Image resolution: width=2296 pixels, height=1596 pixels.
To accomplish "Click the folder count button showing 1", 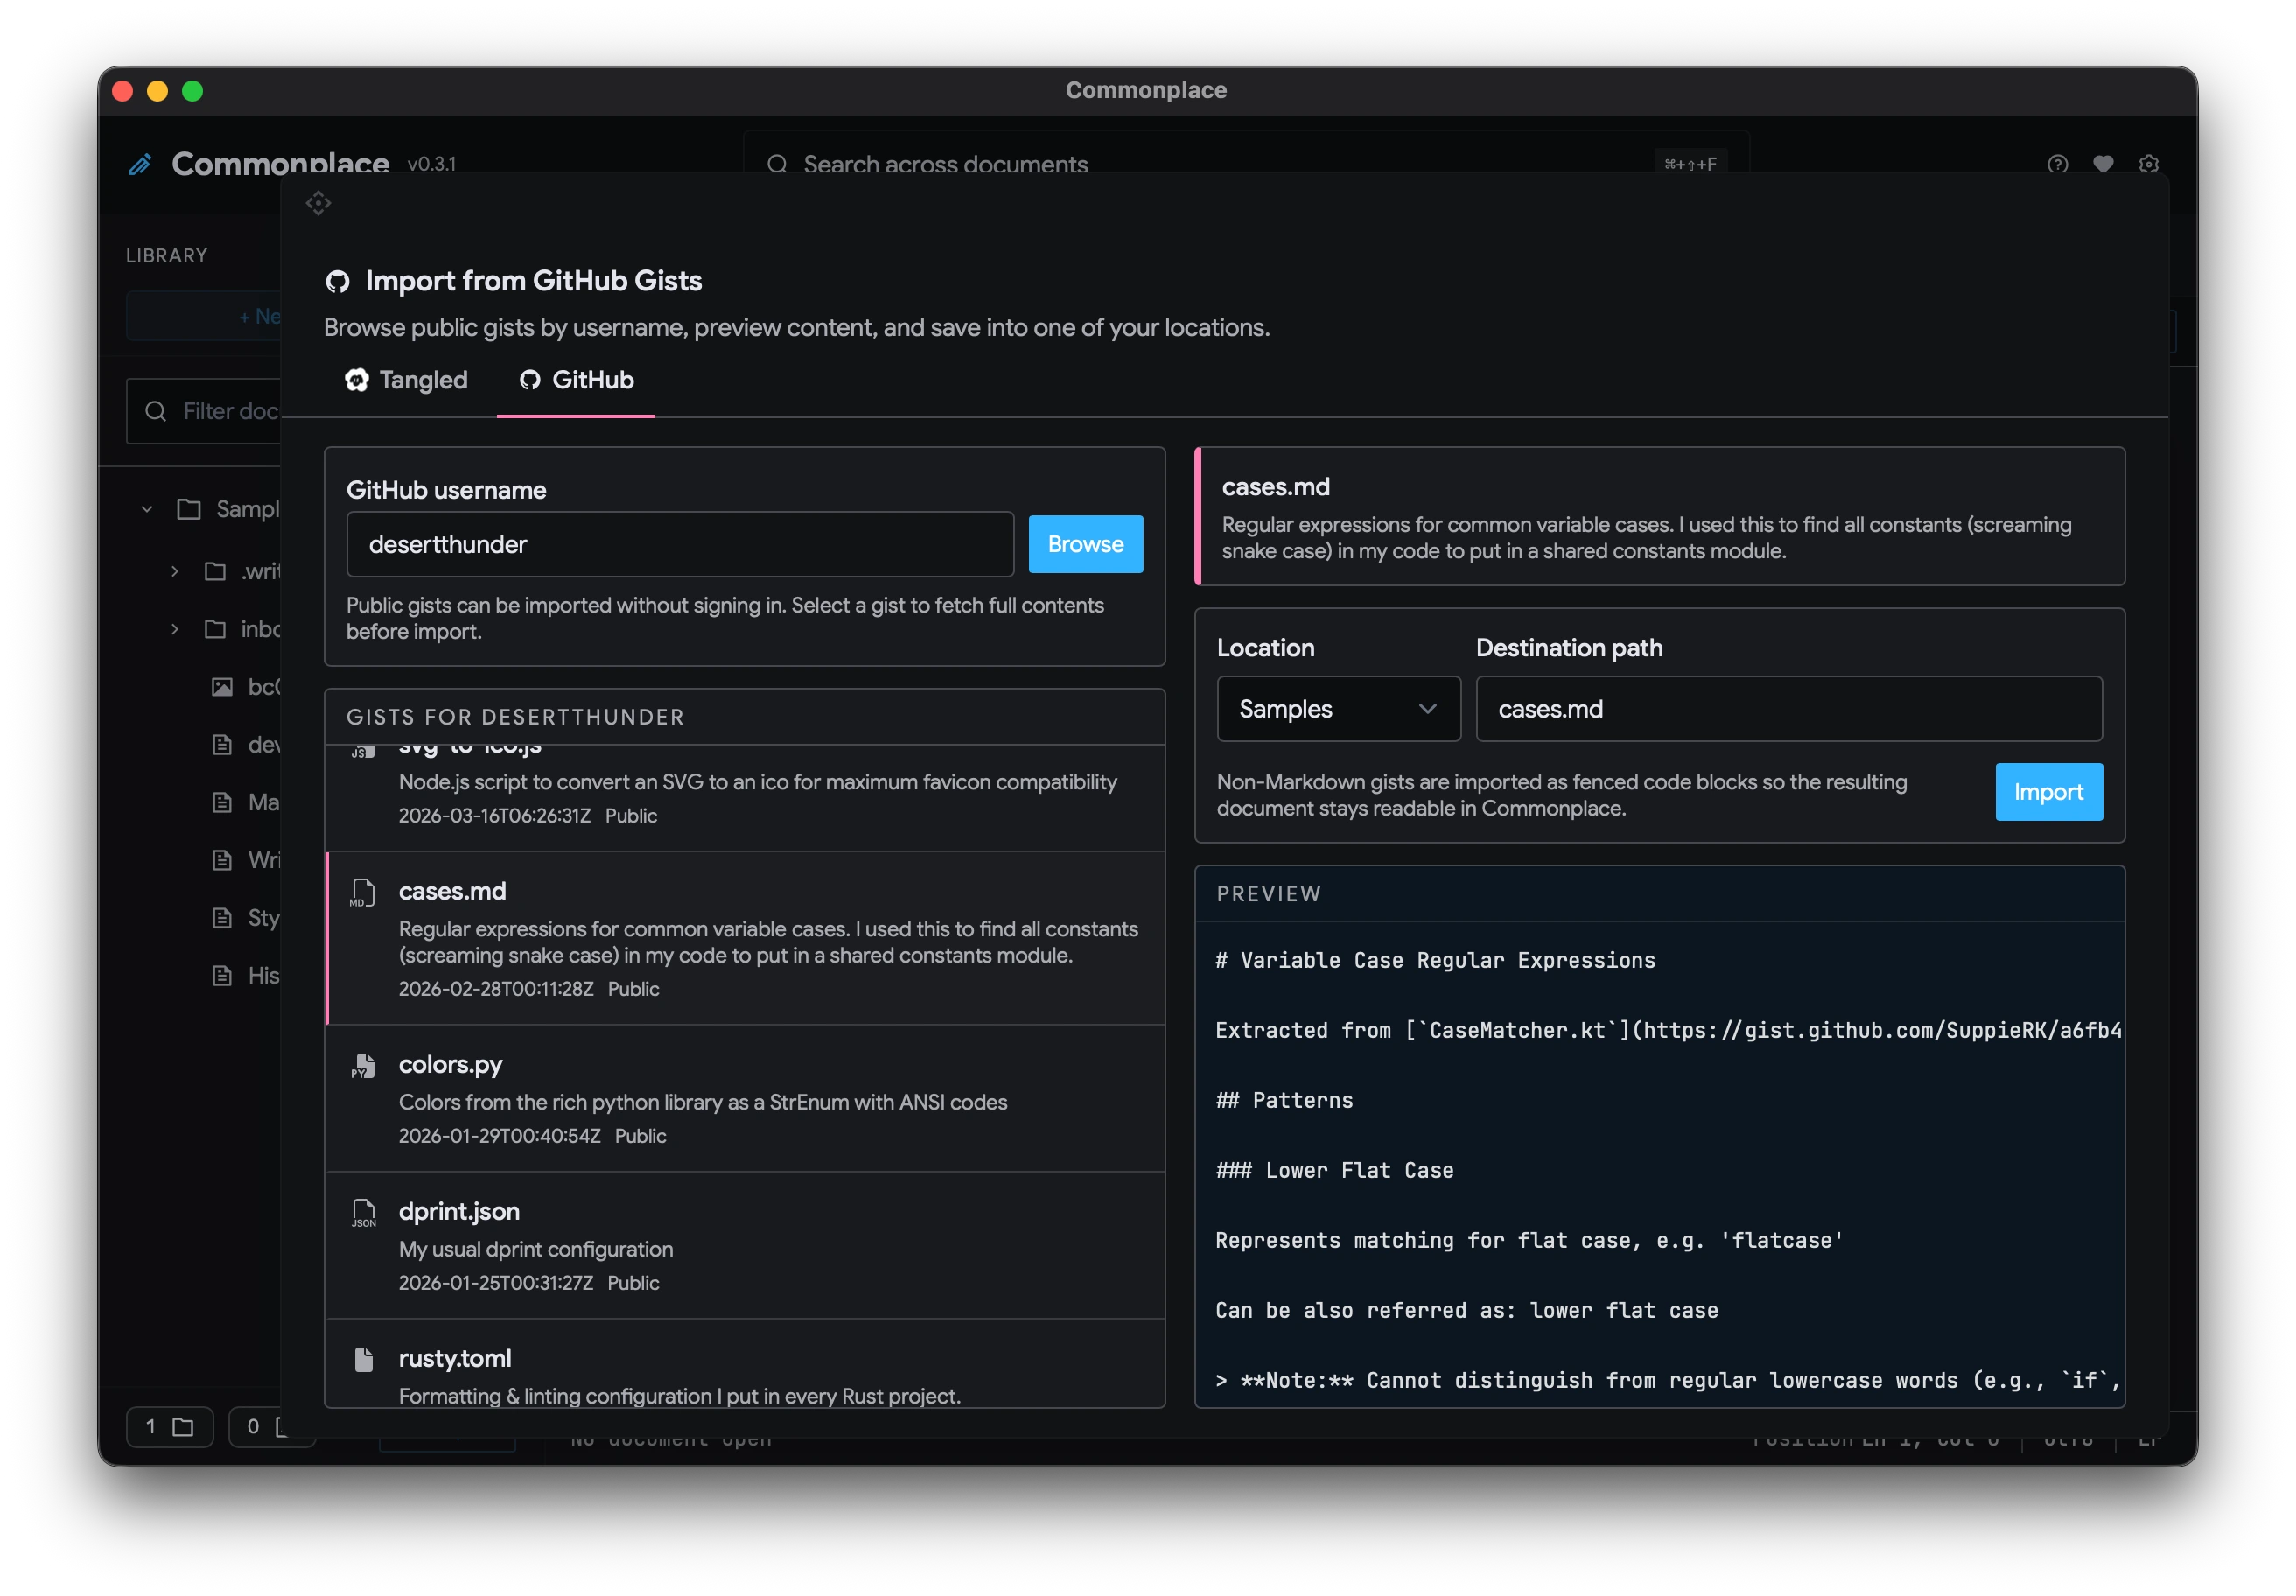I will tap(169, 1426).
